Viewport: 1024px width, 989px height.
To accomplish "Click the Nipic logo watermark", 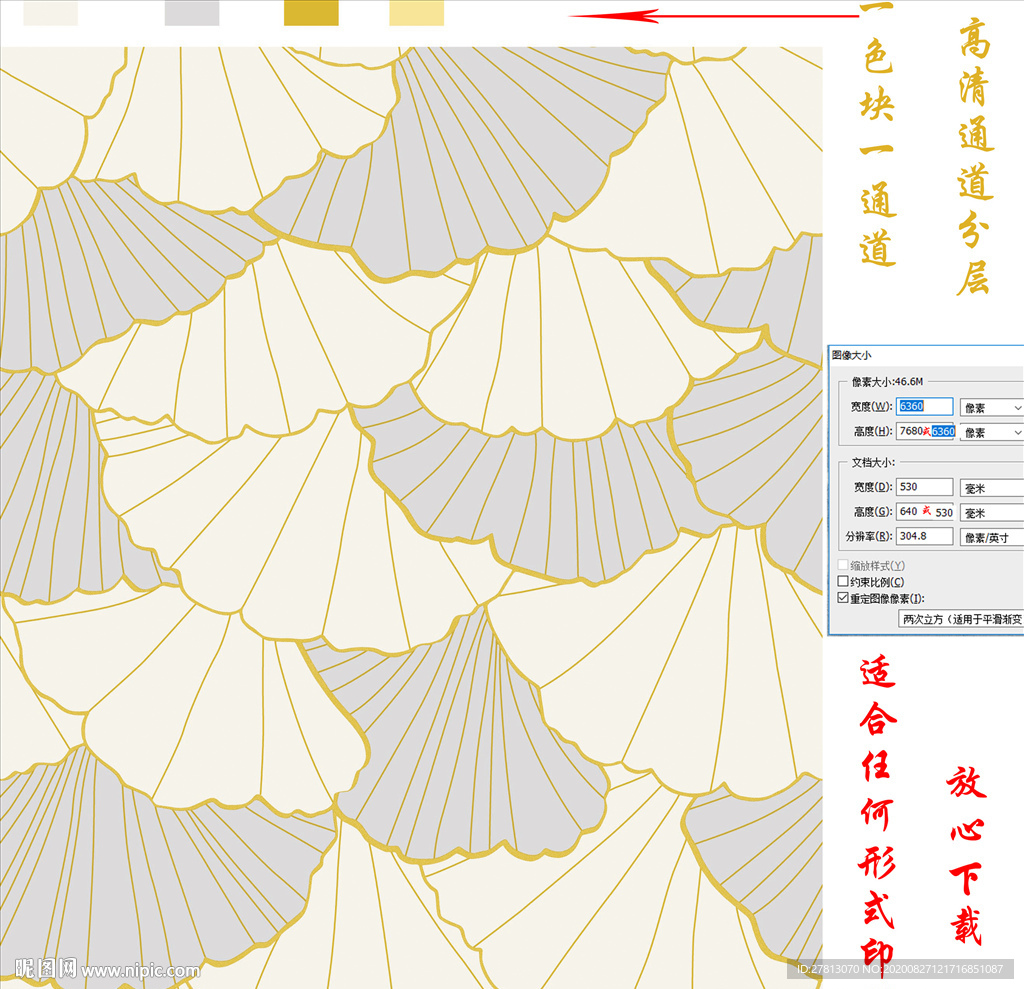I will pyautogui.click(x=40, y=969).
